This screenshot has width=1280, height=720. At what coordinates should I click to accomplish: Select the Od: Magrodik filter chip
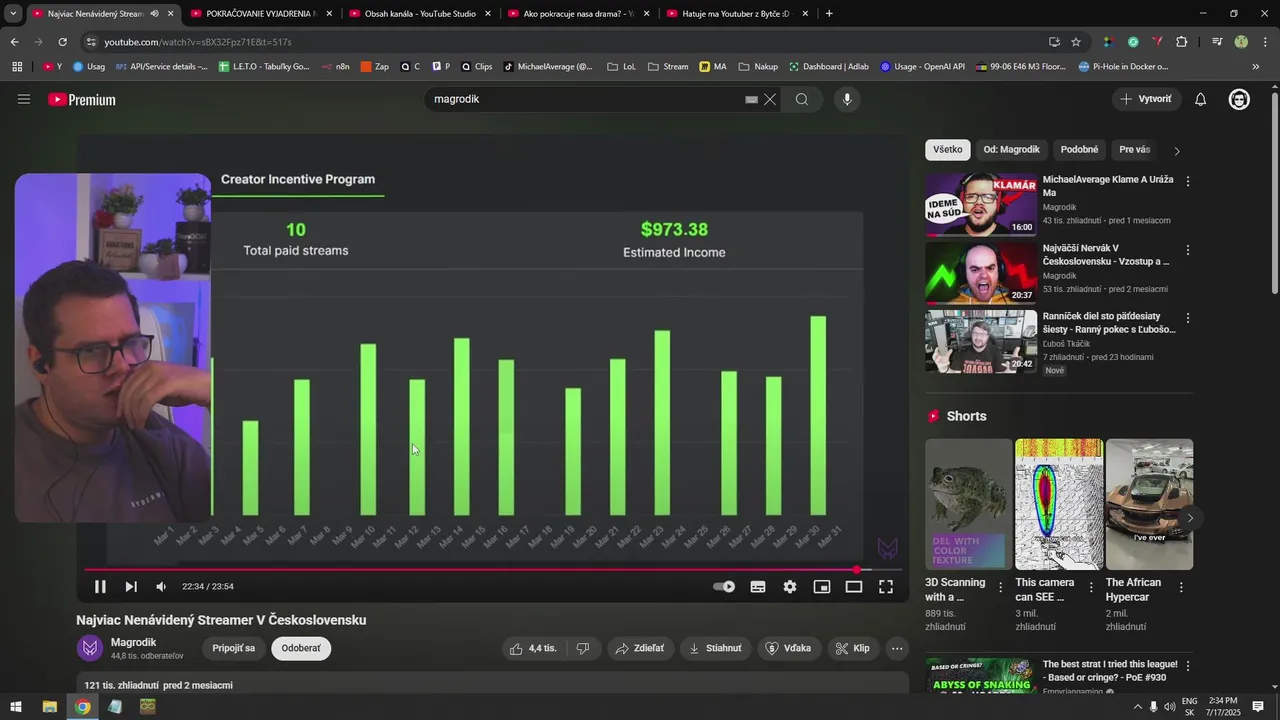[1011, 150]
